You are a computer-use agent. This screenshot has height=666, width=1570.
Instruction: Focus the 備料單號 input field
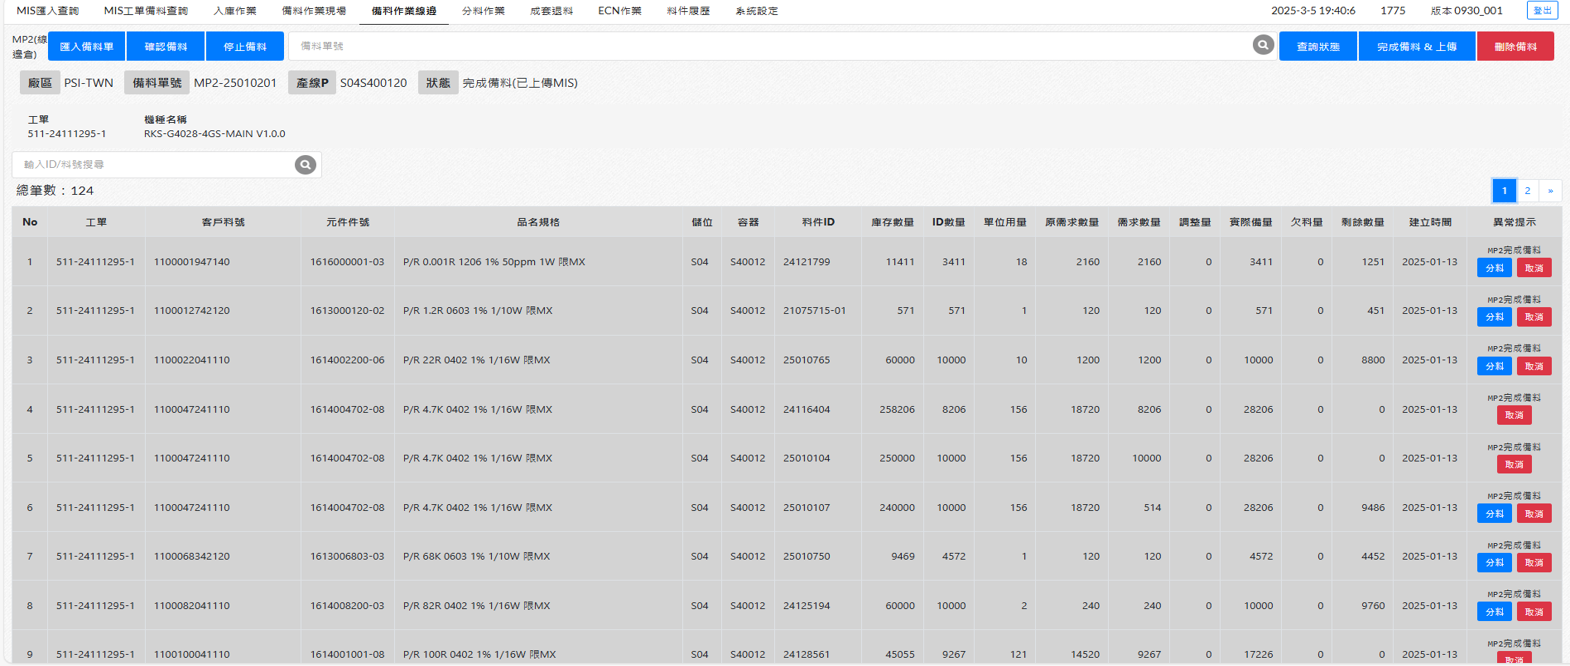770,46
